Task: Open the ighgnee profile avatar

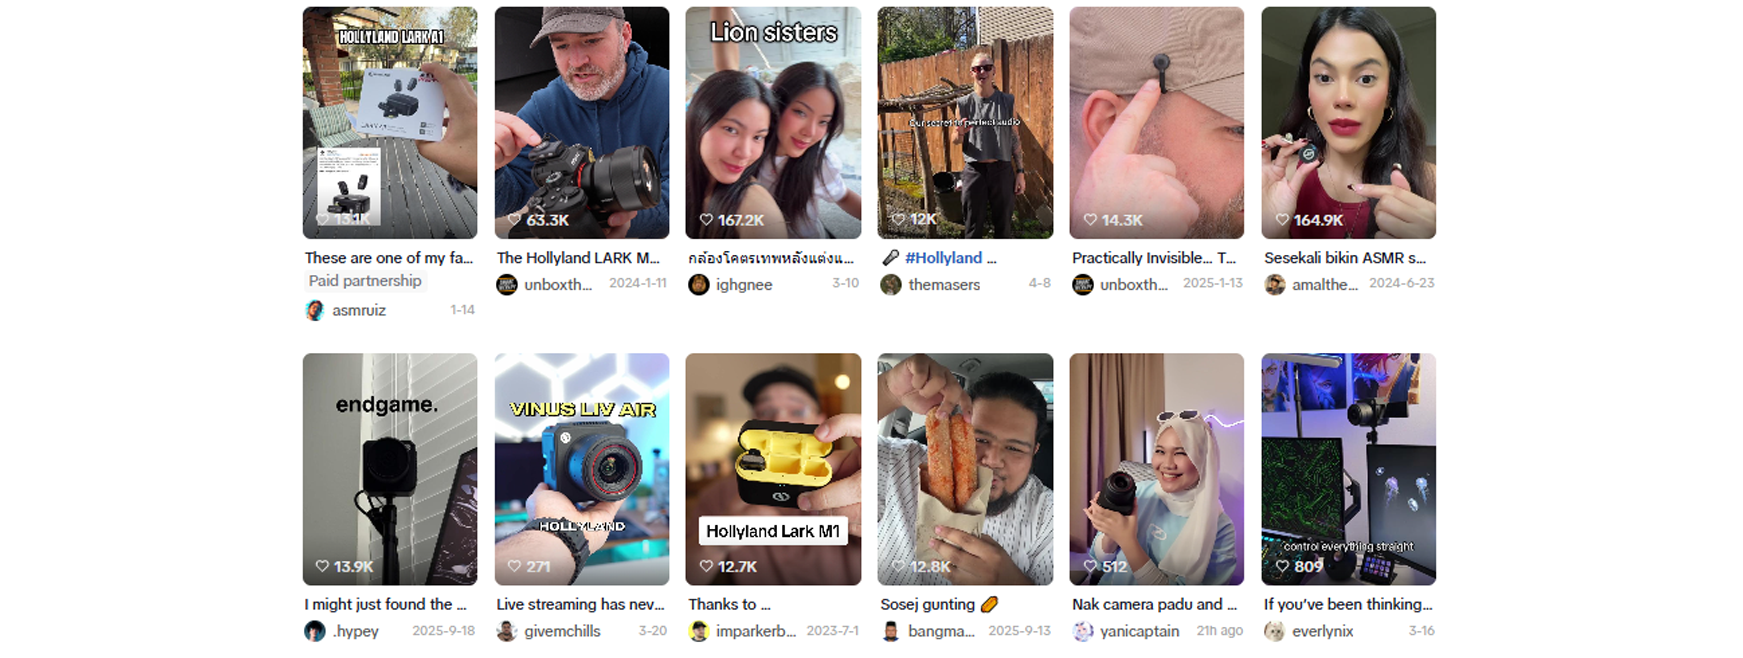Action: pos(699,285)
